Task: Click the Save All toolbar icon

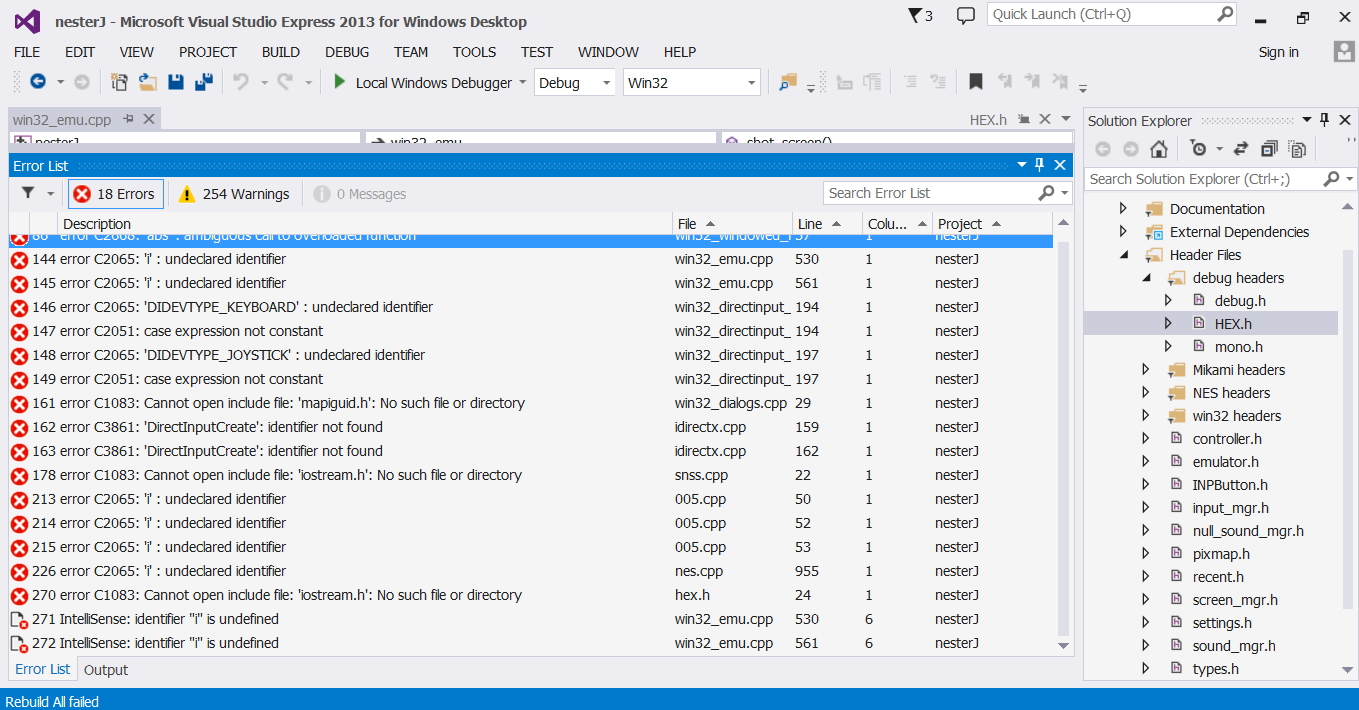Action: pyautogui.click(x=203, y=82)
